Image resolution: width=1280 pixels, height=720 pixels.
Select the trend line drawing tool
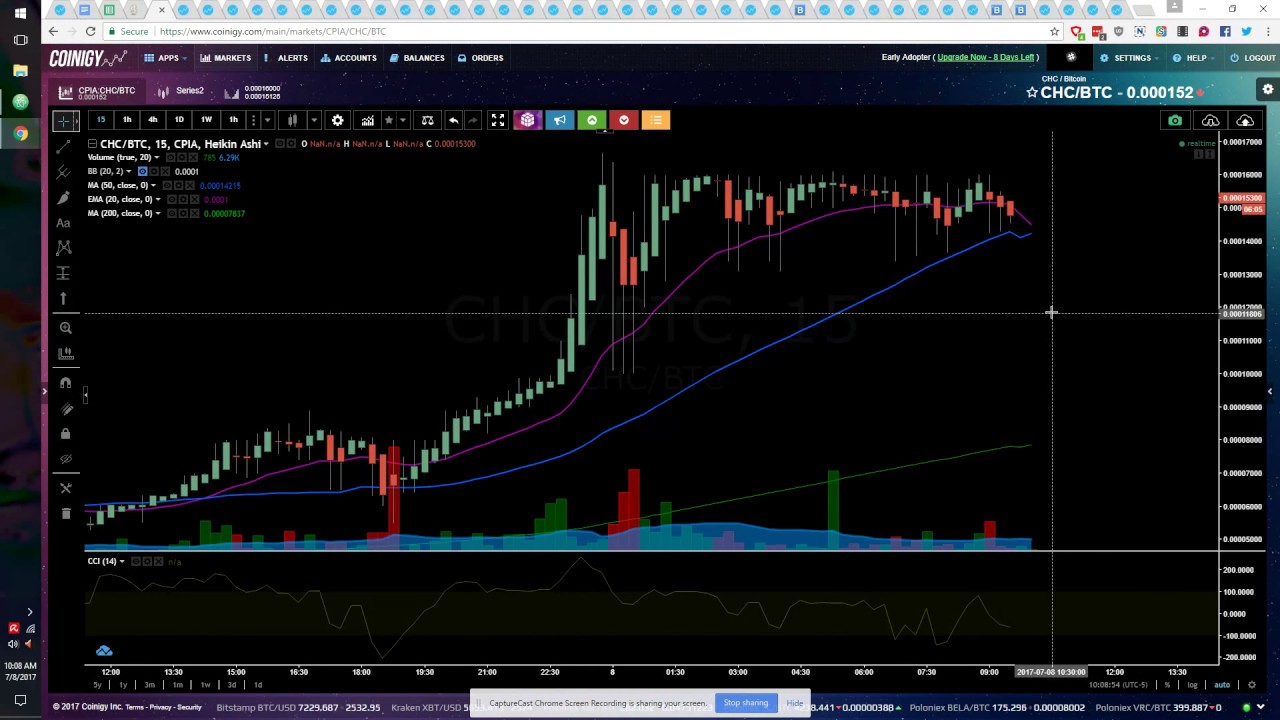pyautogui.click(x=64, y=147)
